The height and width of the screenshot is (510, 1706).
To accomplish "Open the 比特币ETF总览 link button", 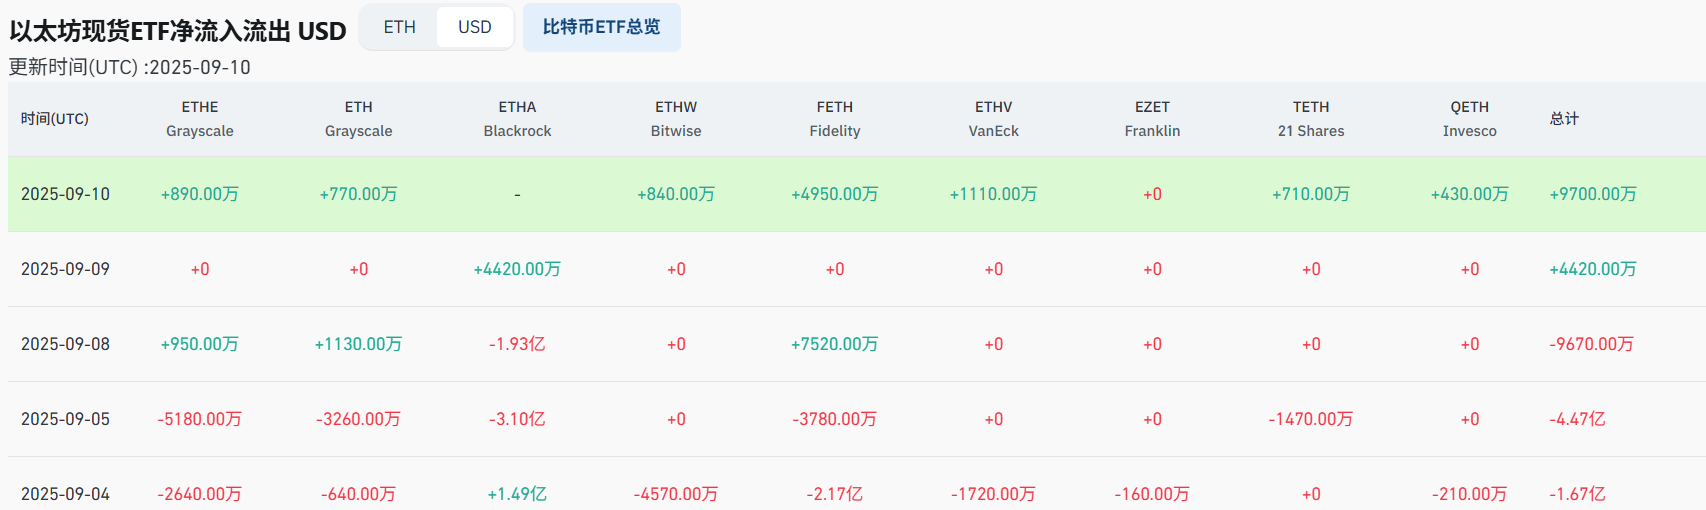I will coord(601,27).
